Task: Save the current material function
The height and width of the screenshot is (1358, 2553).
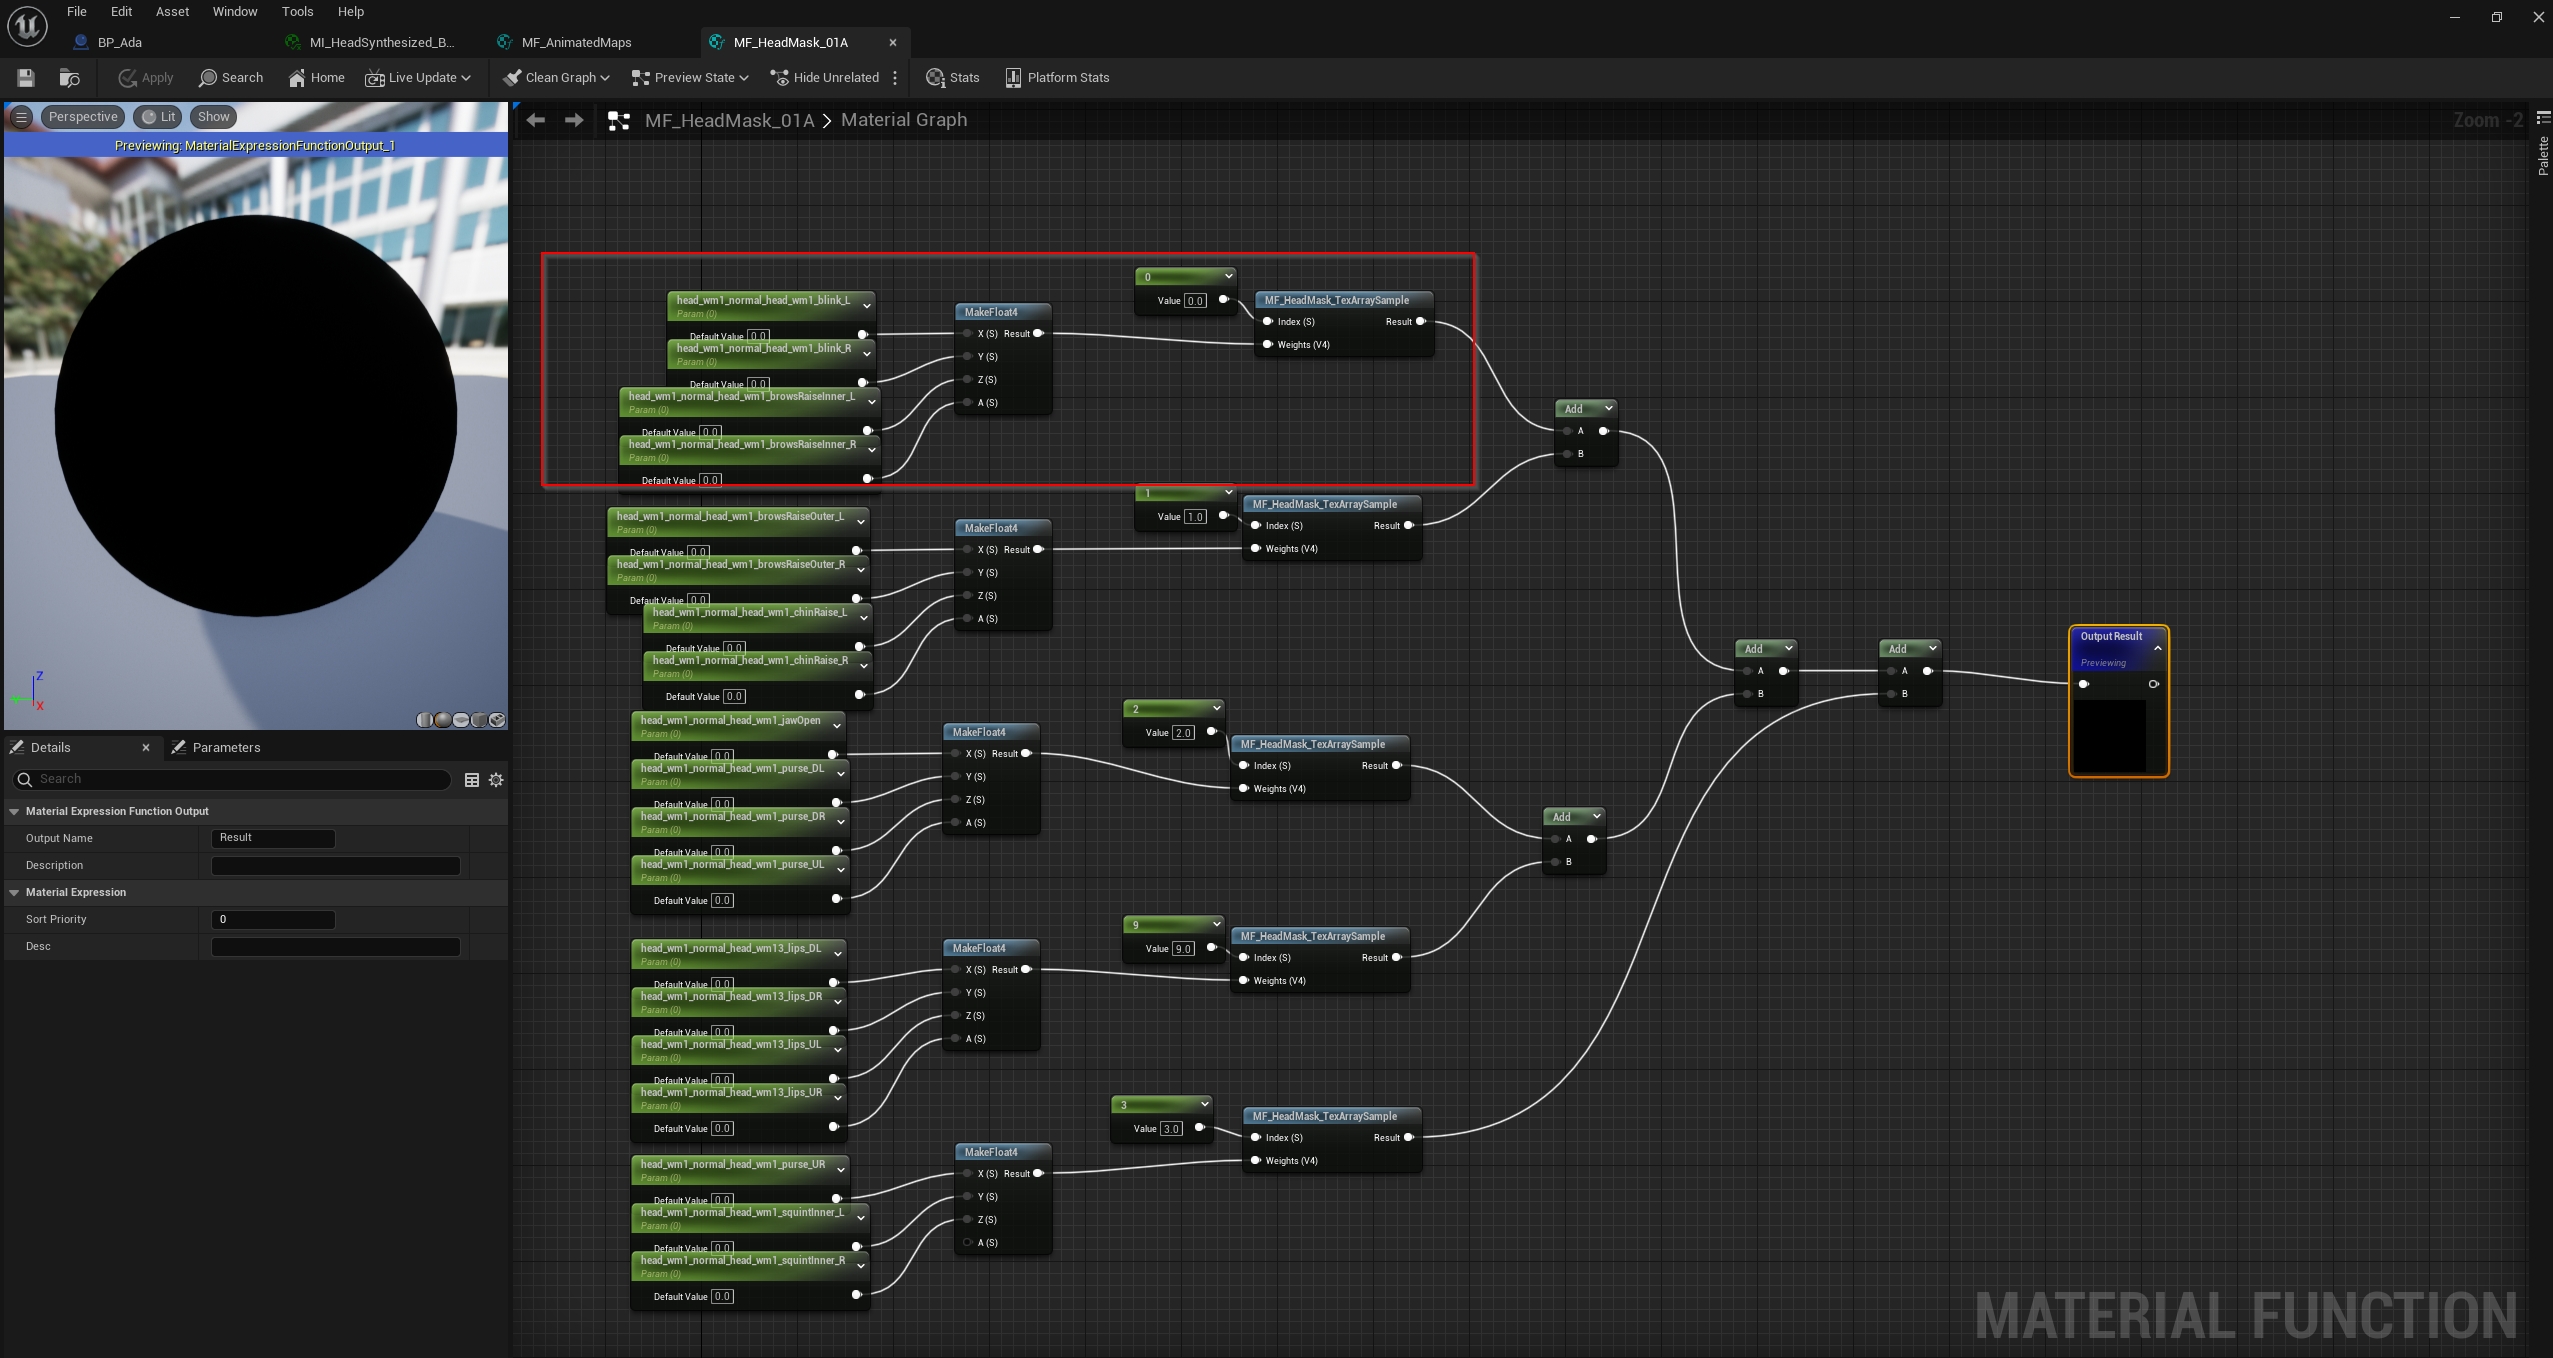Action: 24,77
